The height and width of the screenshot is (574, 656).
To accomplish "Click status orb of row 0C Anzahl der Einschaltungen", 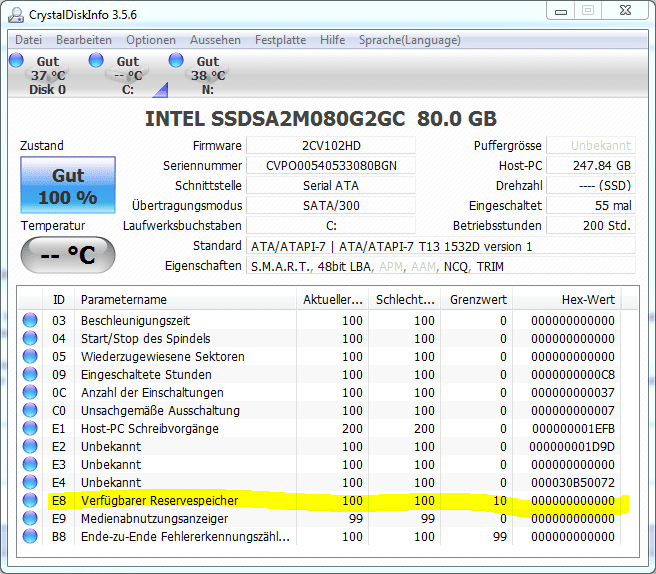I will [x=30, y=392].
